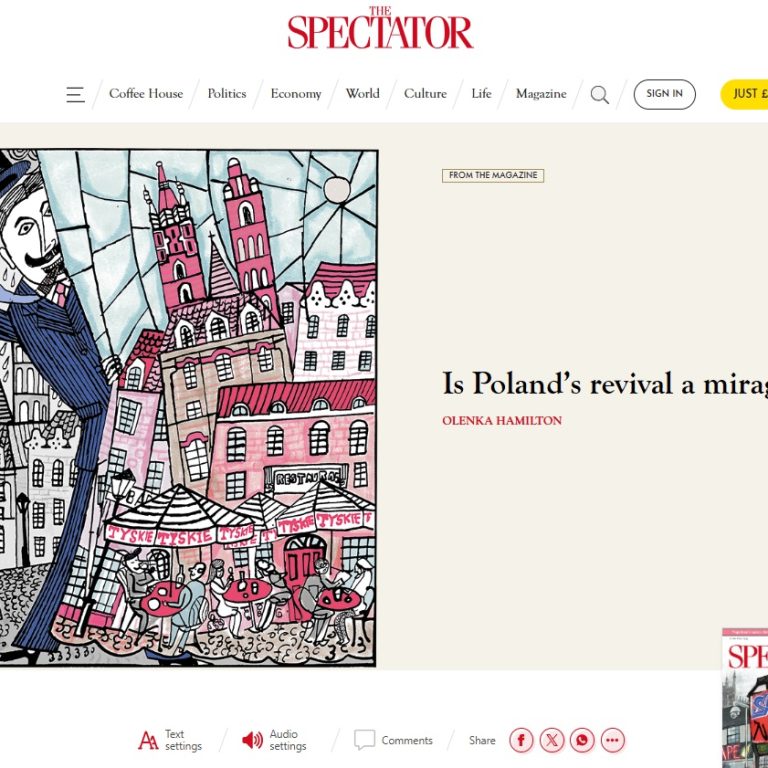Screen dimensions: 768x768
Task: Open the hamburger menu icon
Action: point(75,94)
